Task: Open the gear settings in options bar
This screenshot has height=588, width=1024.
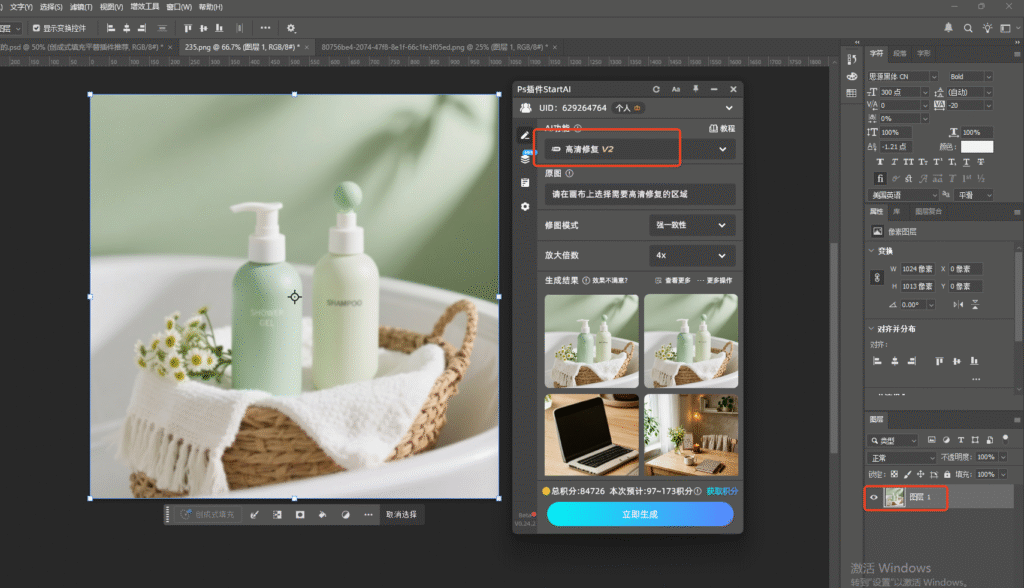Action: (x=291, y=28)
